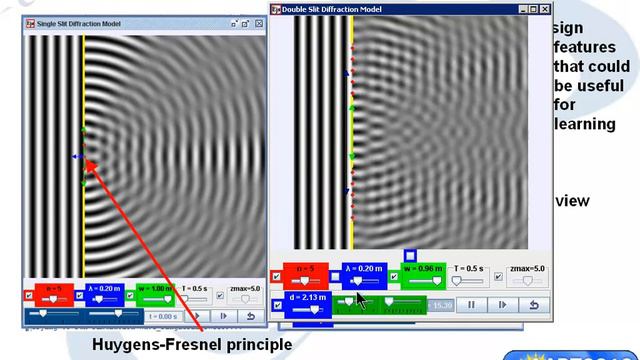Image resolution: width=640 pixels, height=360 pixels.
Task: Close the Single Slit Diffraction Model window
Action: (259, 24)
